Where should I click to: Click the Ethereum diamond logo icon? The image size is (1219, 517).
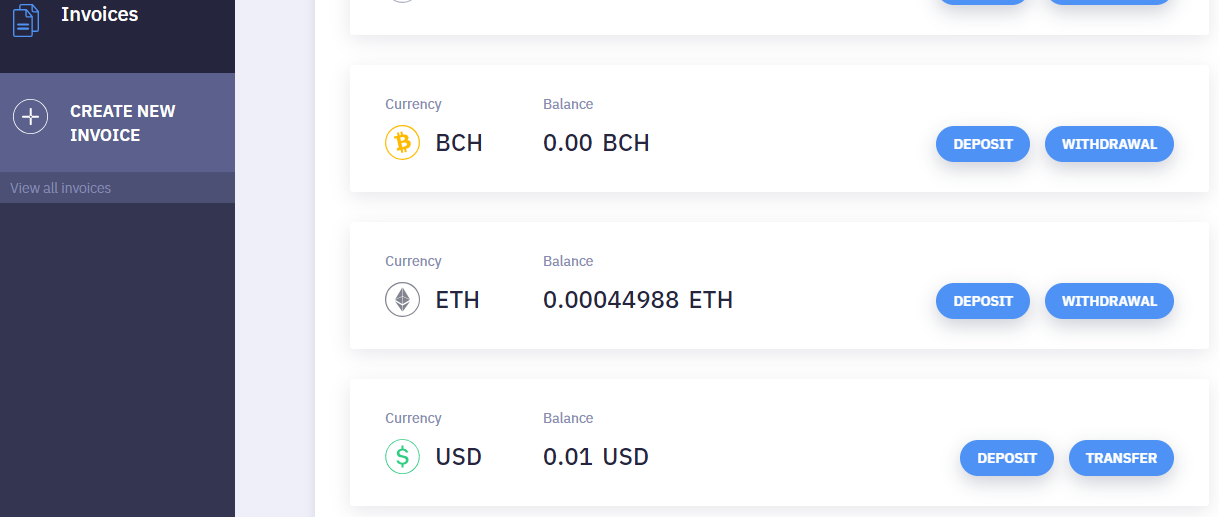[x=402, y=300]
